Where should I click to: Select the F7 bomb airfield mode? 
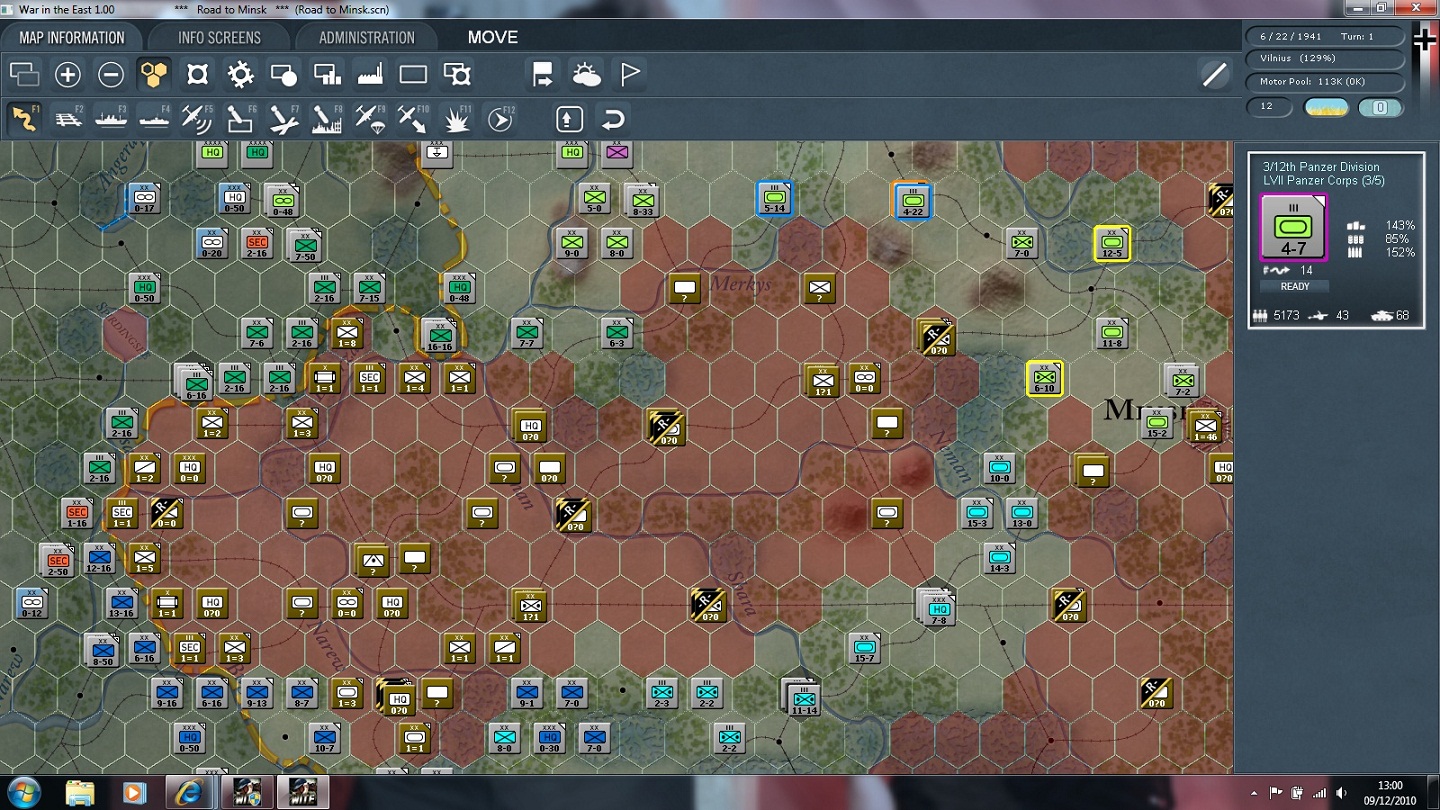point(284,119)
